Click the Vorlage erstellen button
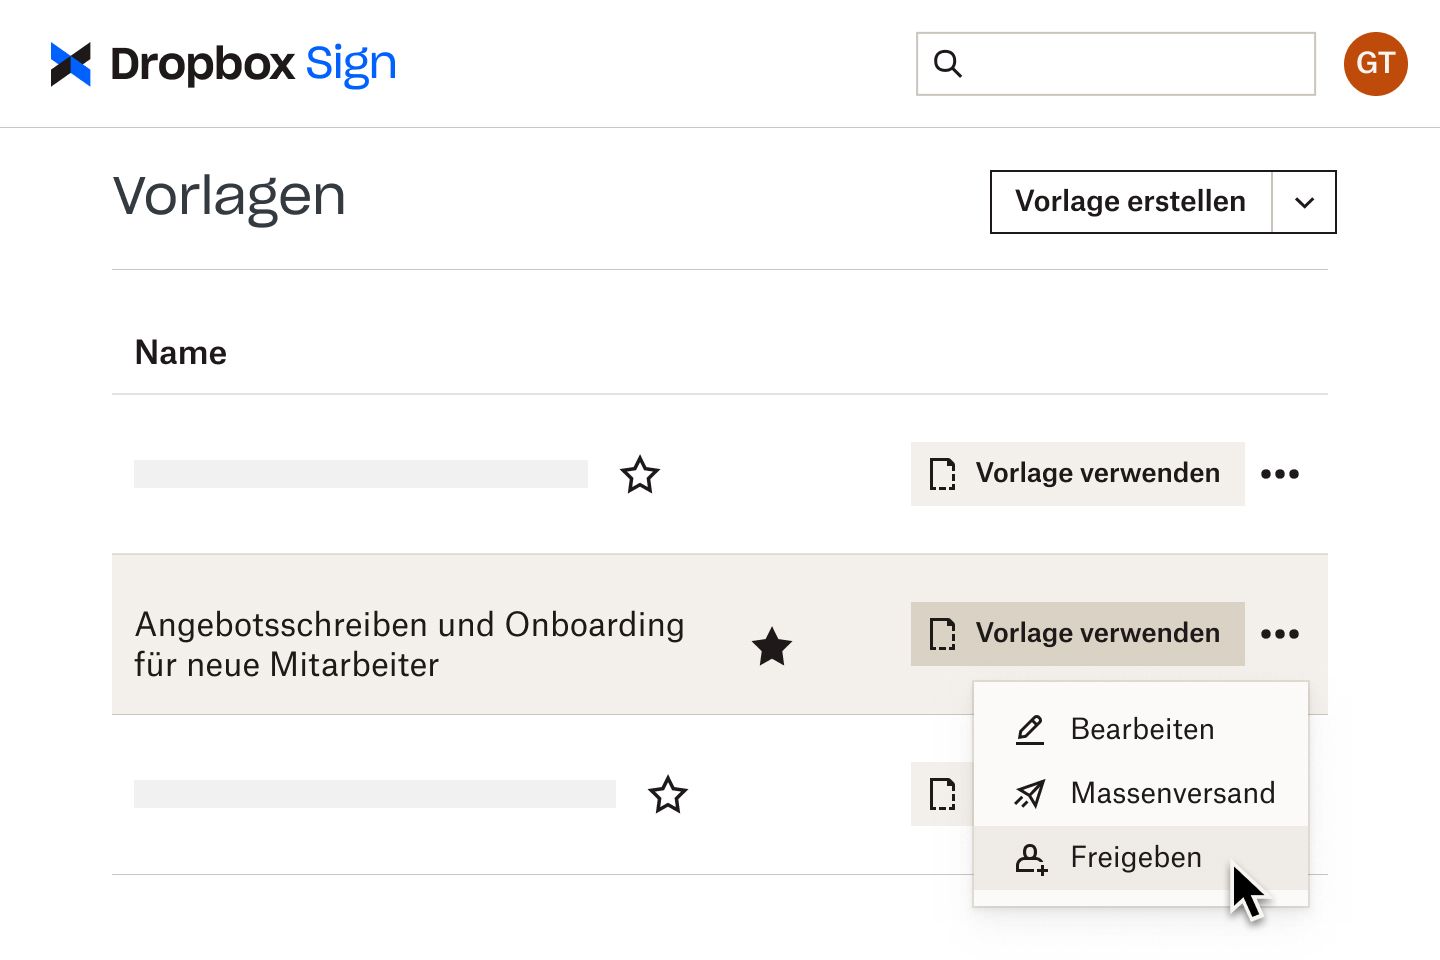The image size is (1440, 960). (1131, 202)
